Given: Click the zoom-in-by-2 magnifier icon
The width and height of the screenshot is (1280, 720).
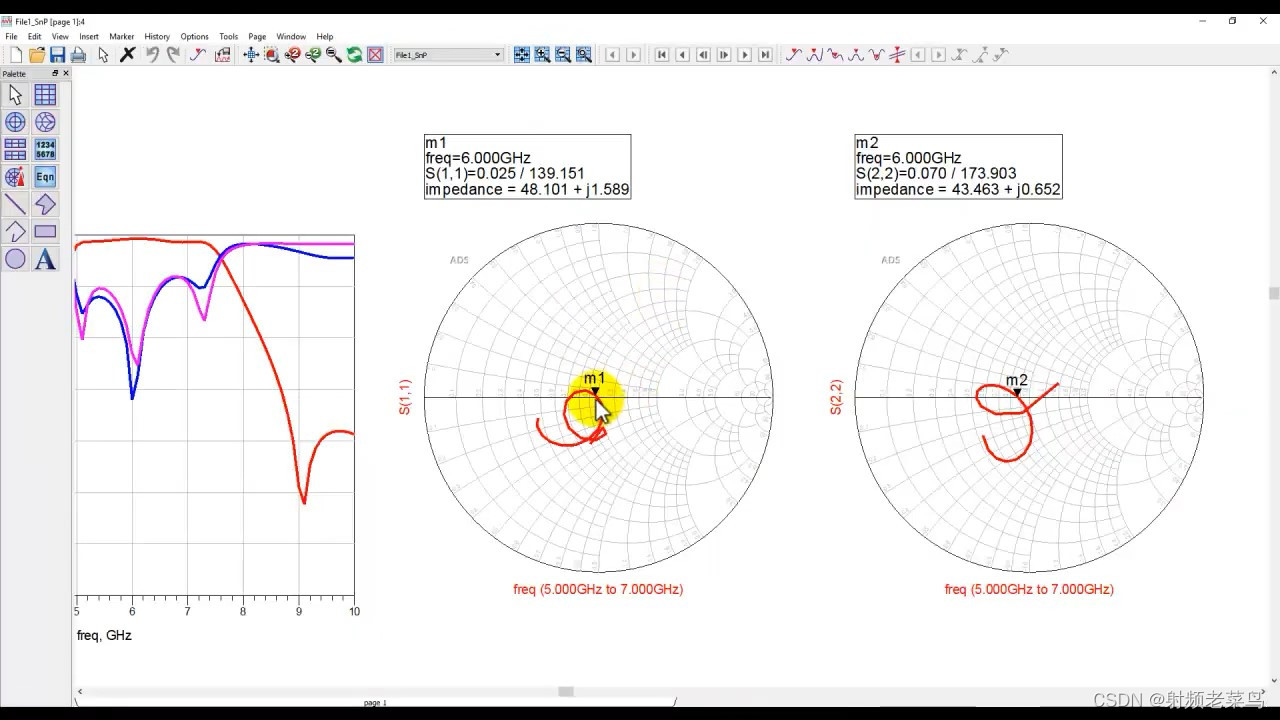Looking at the screenshot, I should tap(292, 55).
